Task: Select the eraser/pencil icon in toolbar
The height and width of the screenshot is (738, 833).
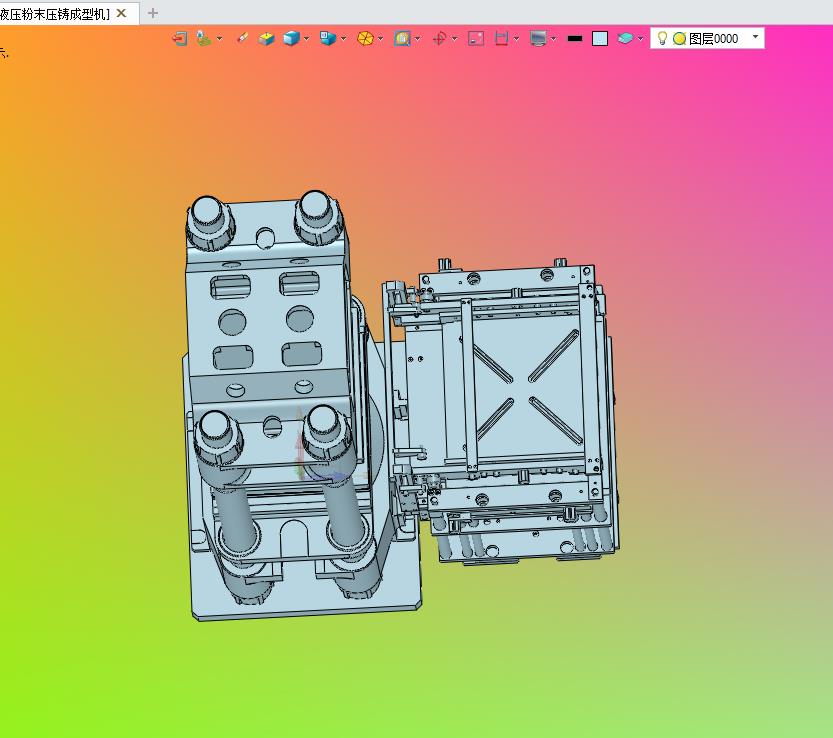Action: 242,38
